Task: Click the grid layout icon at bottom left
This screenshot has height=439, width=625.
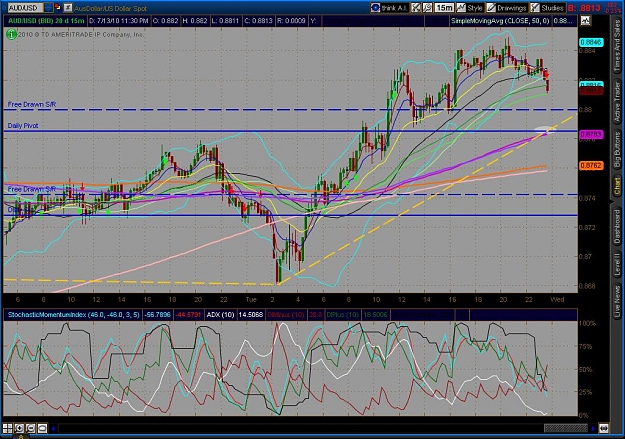Action: 8,428
